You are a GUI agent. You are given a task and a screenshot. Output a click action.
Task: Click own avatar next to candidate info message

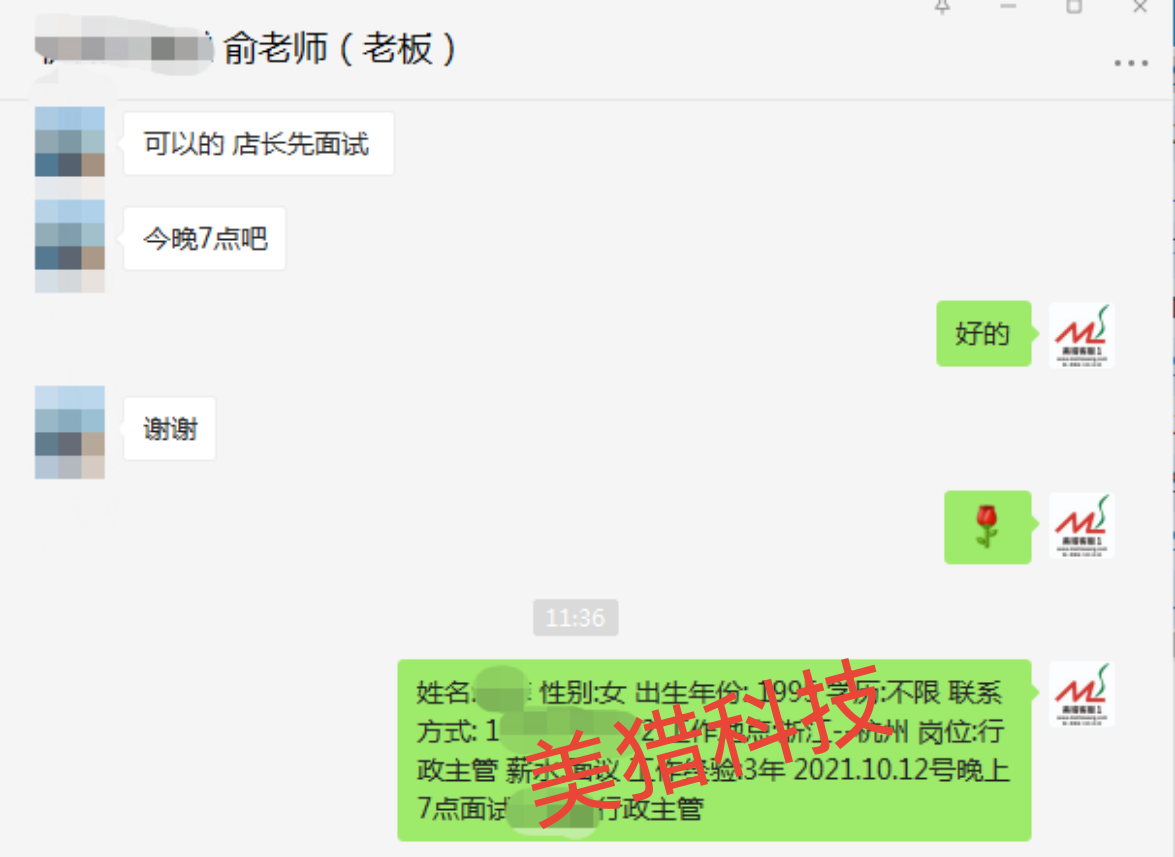pyautogui.click(x=1081, y=694)
